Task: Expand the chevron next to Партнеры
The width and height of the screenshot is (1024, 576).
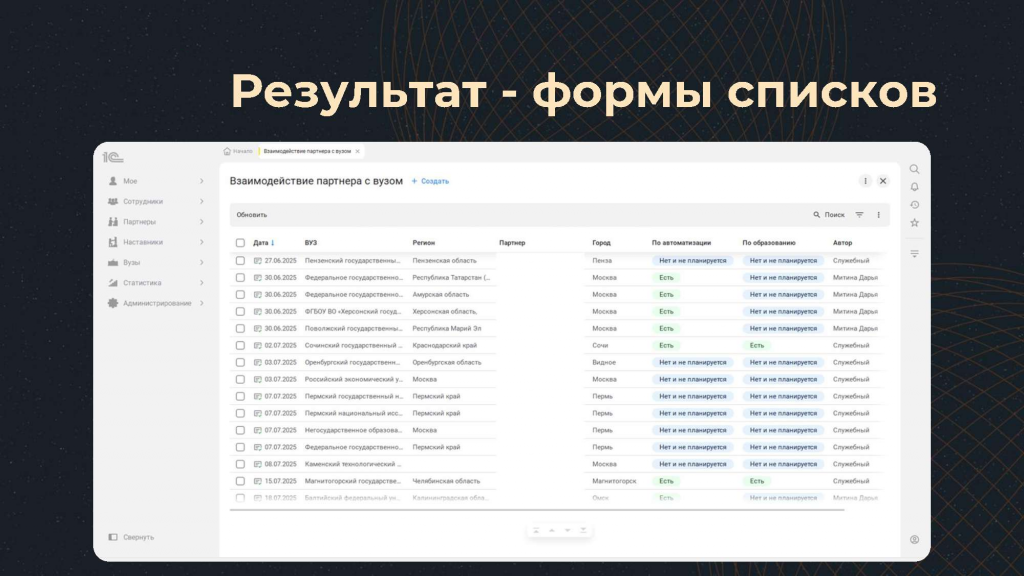Action: click(x=201, y=221)
